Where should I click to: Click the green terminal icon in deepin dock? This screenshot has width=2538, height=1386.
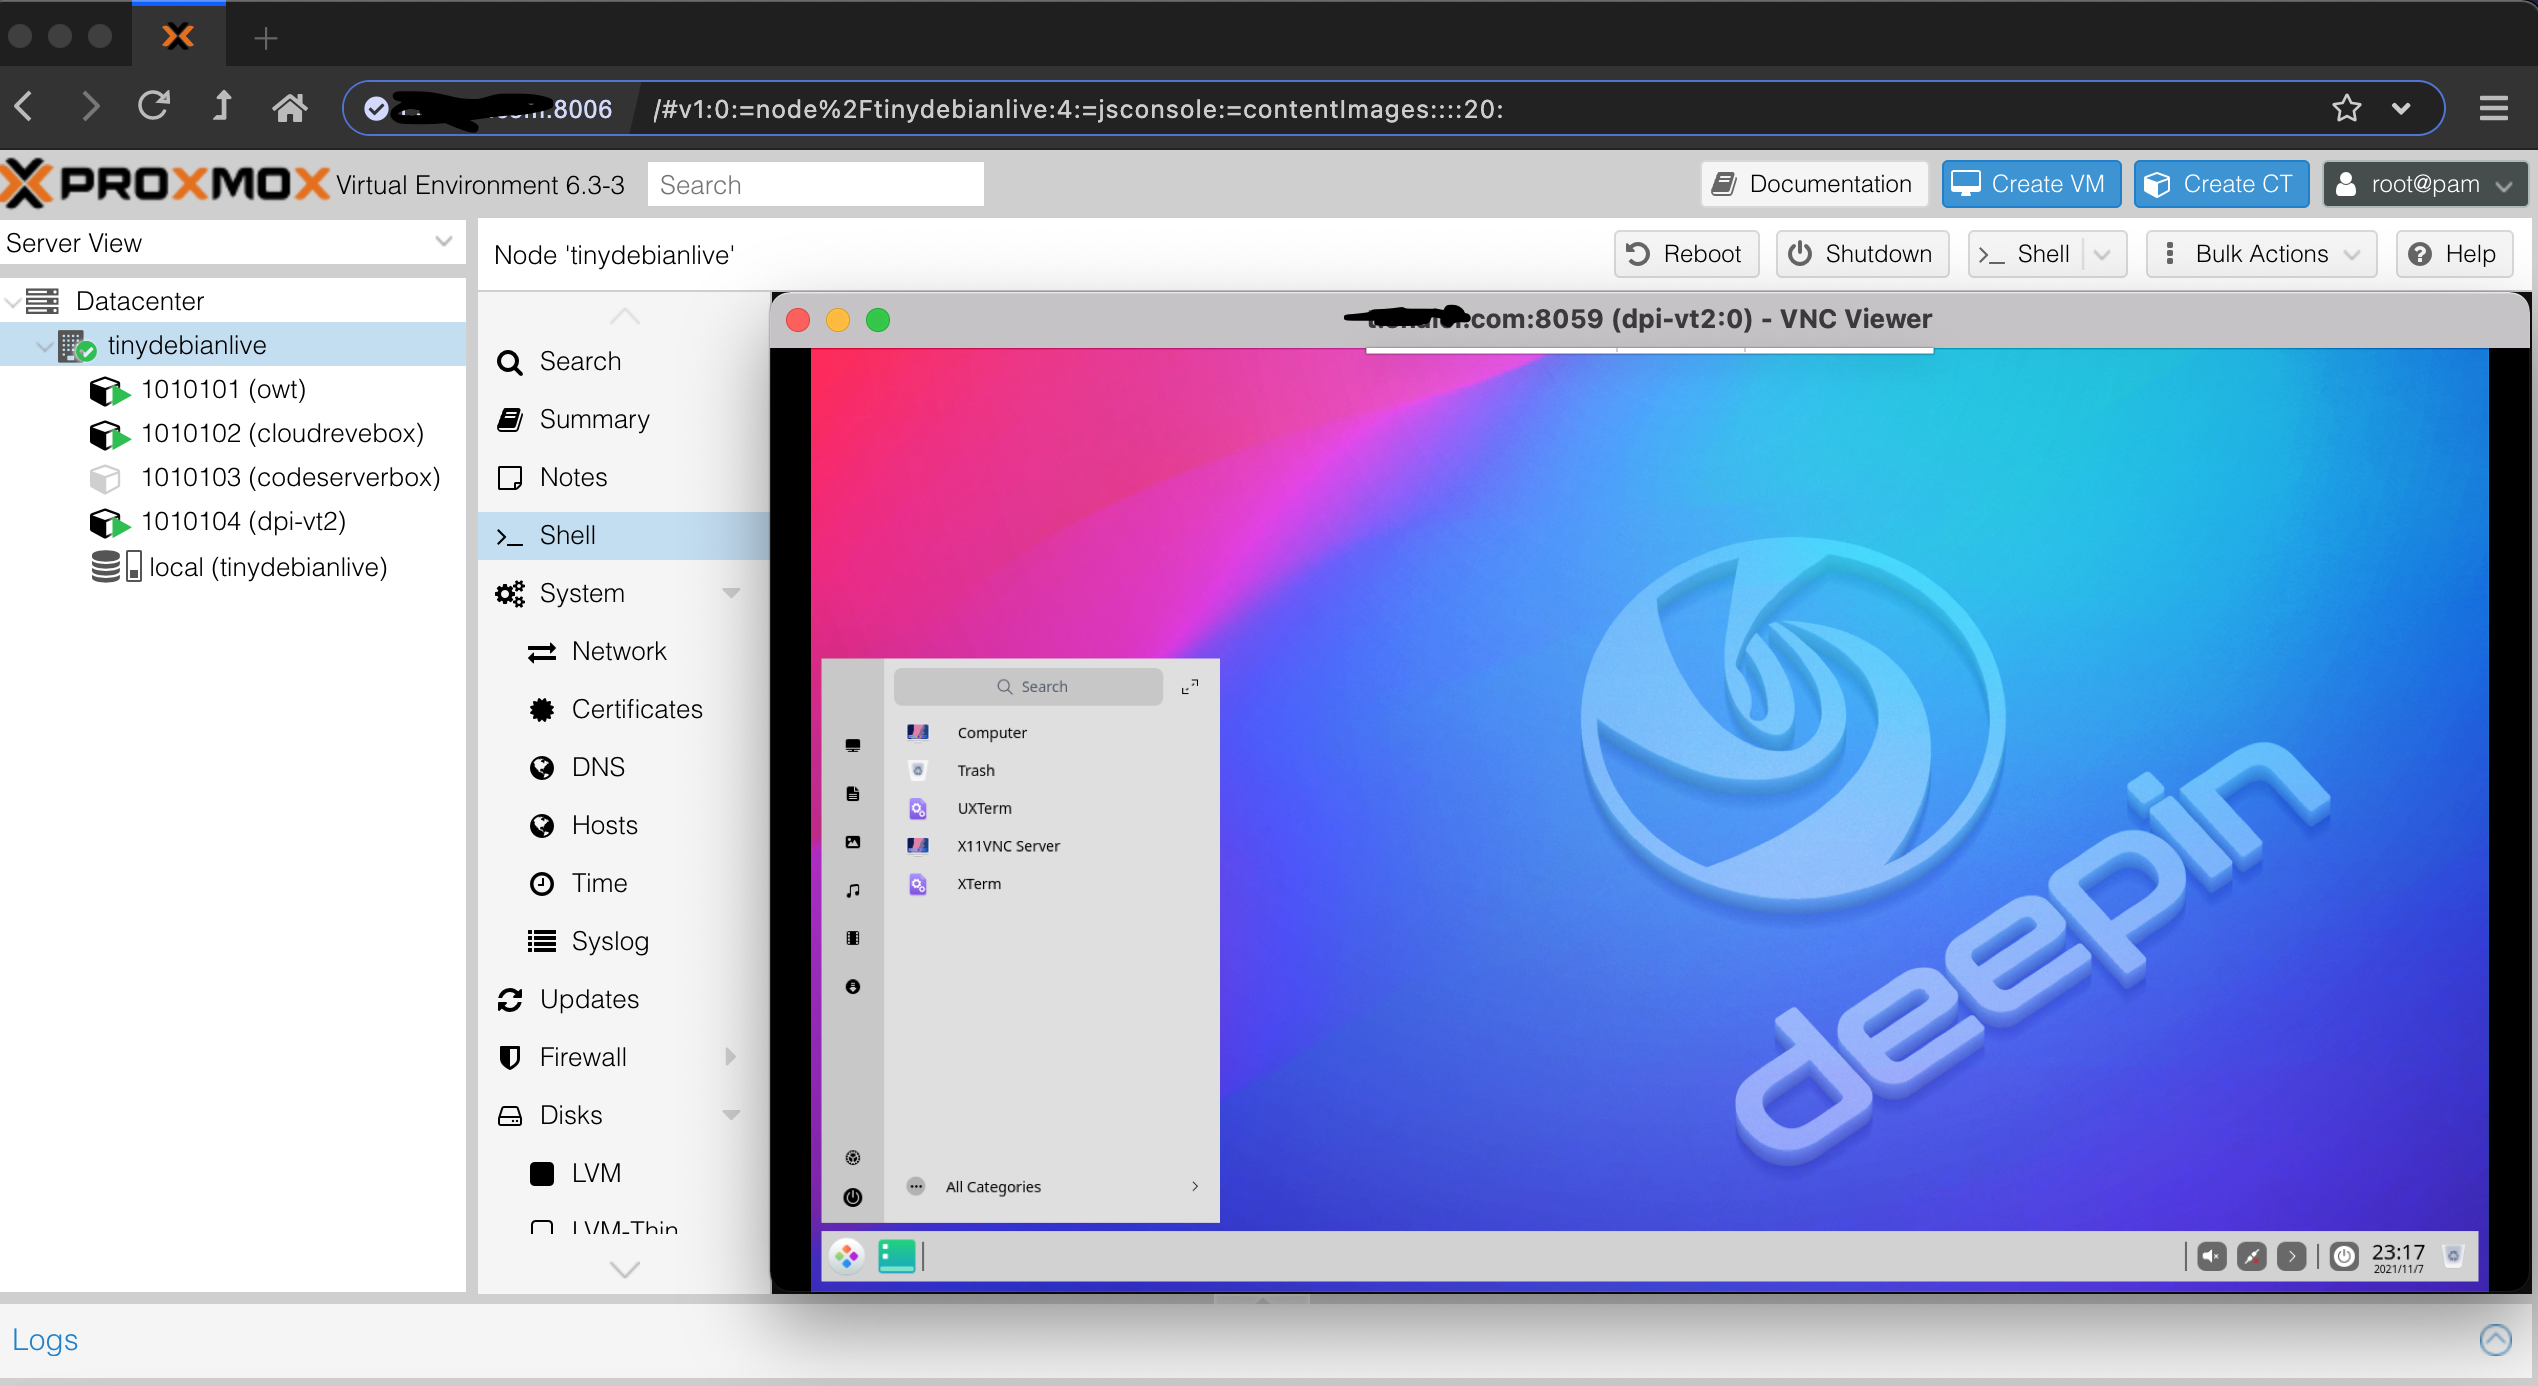click(897, 1256)
